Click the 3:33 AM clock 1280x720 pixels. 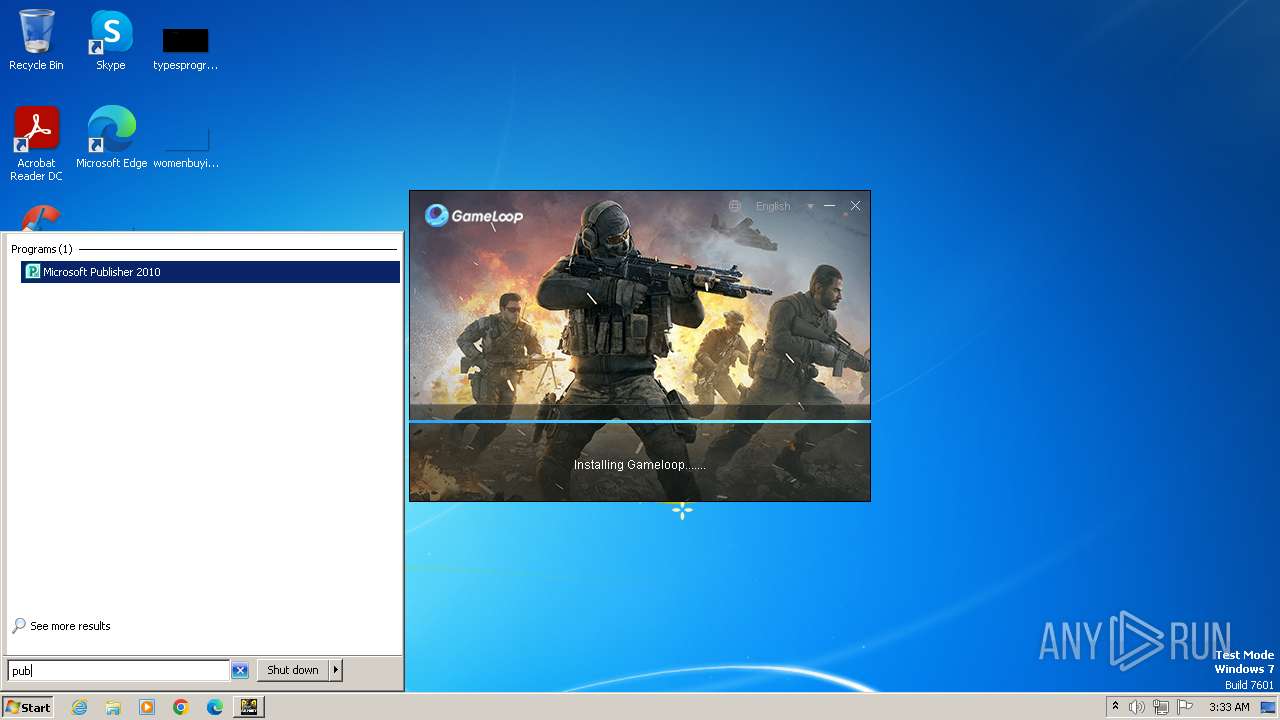pos(1229,707)
